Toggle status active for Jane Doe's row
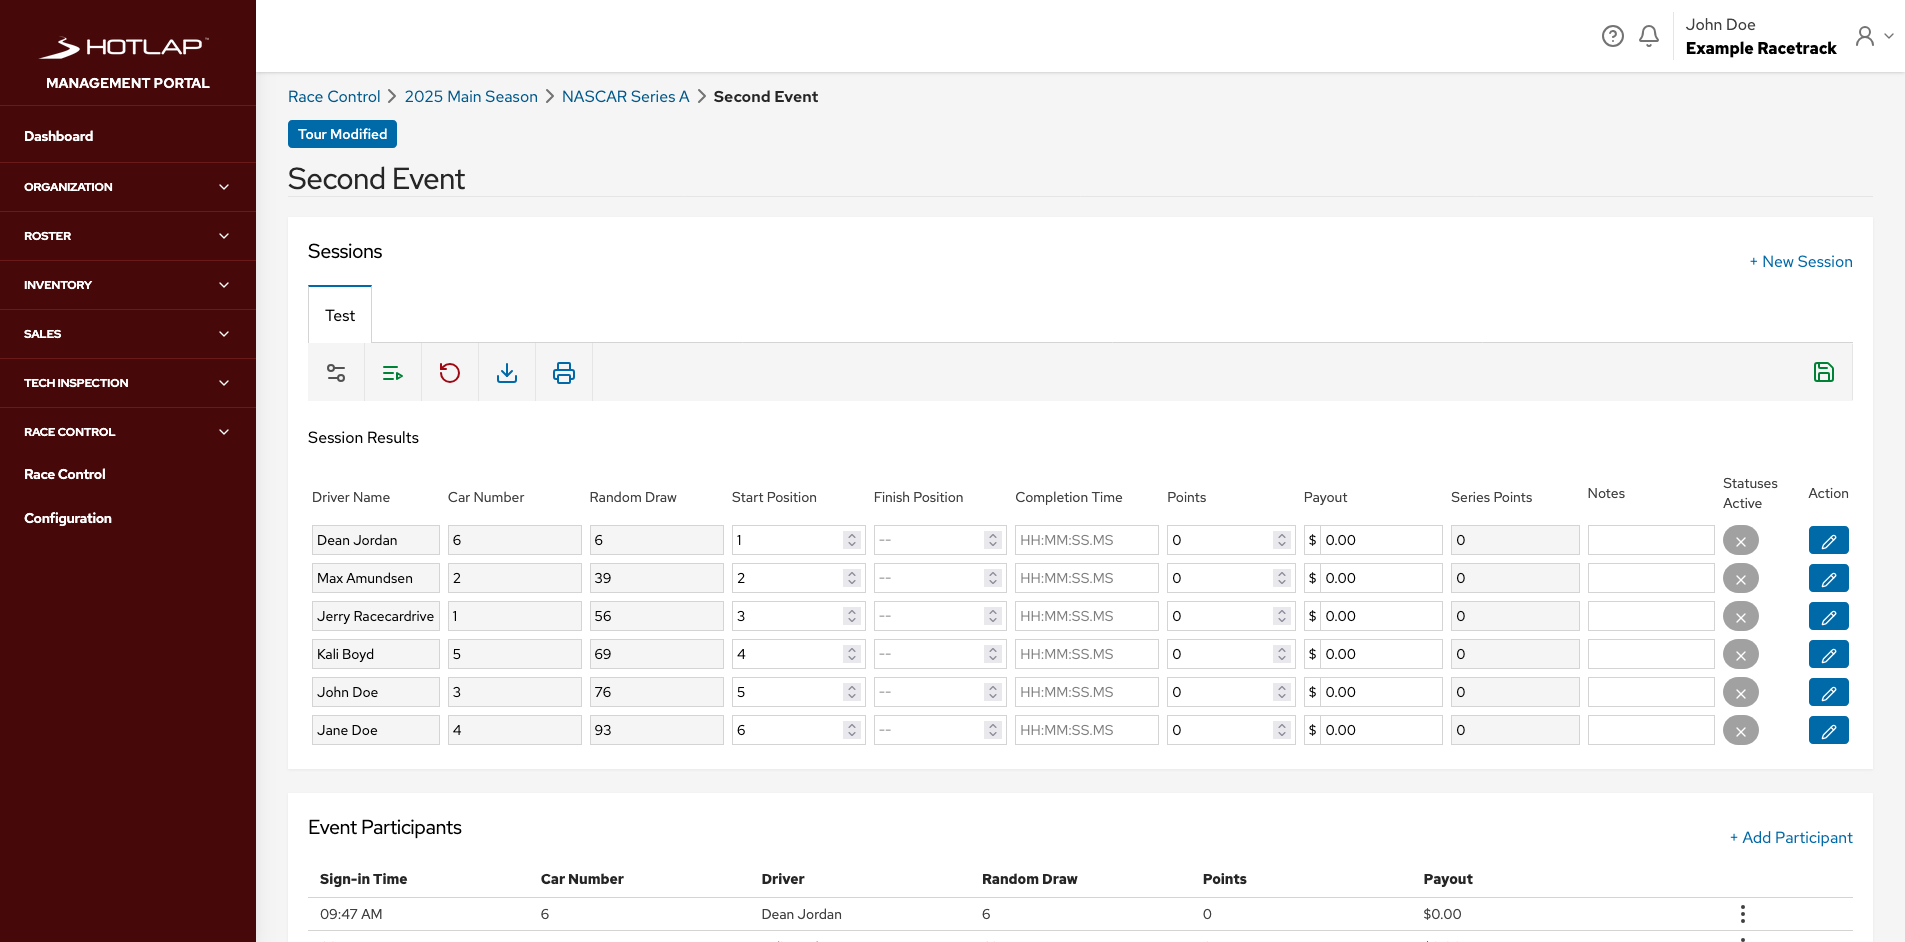This screenshot has height=942, width=1905. 1741,730
